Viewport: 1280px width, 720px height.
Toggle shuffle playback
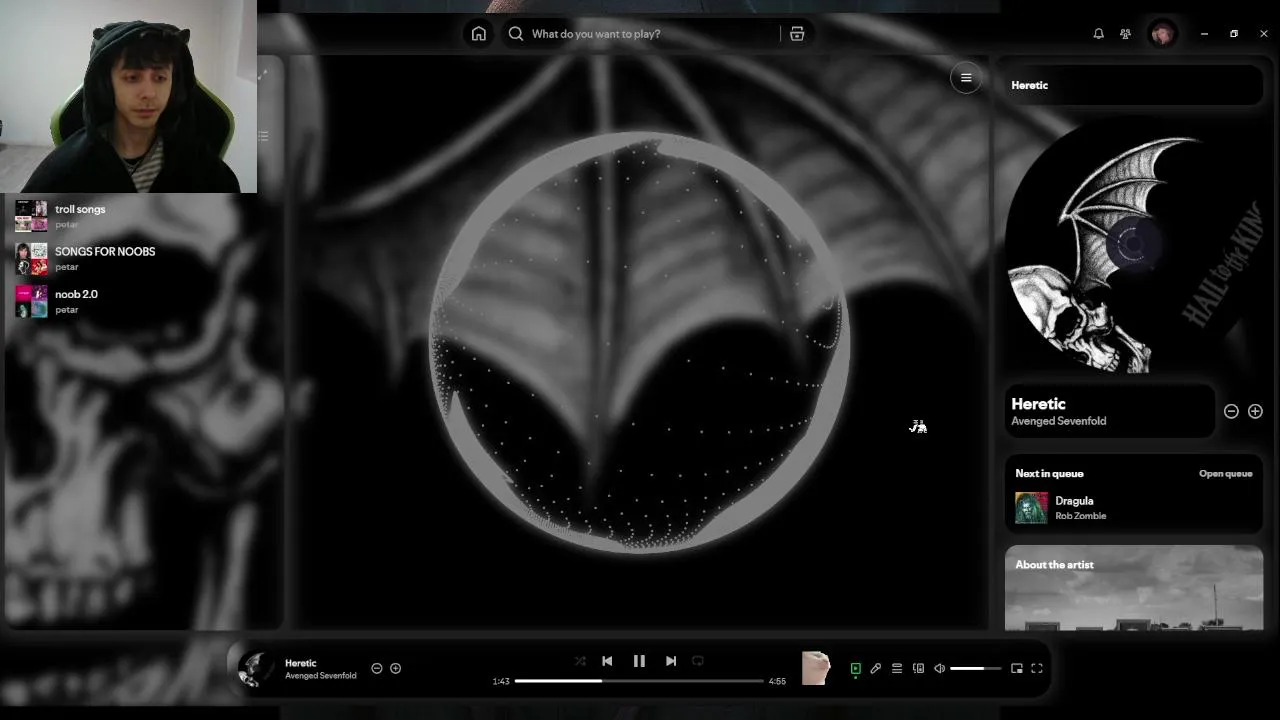[x=580, y=661]
